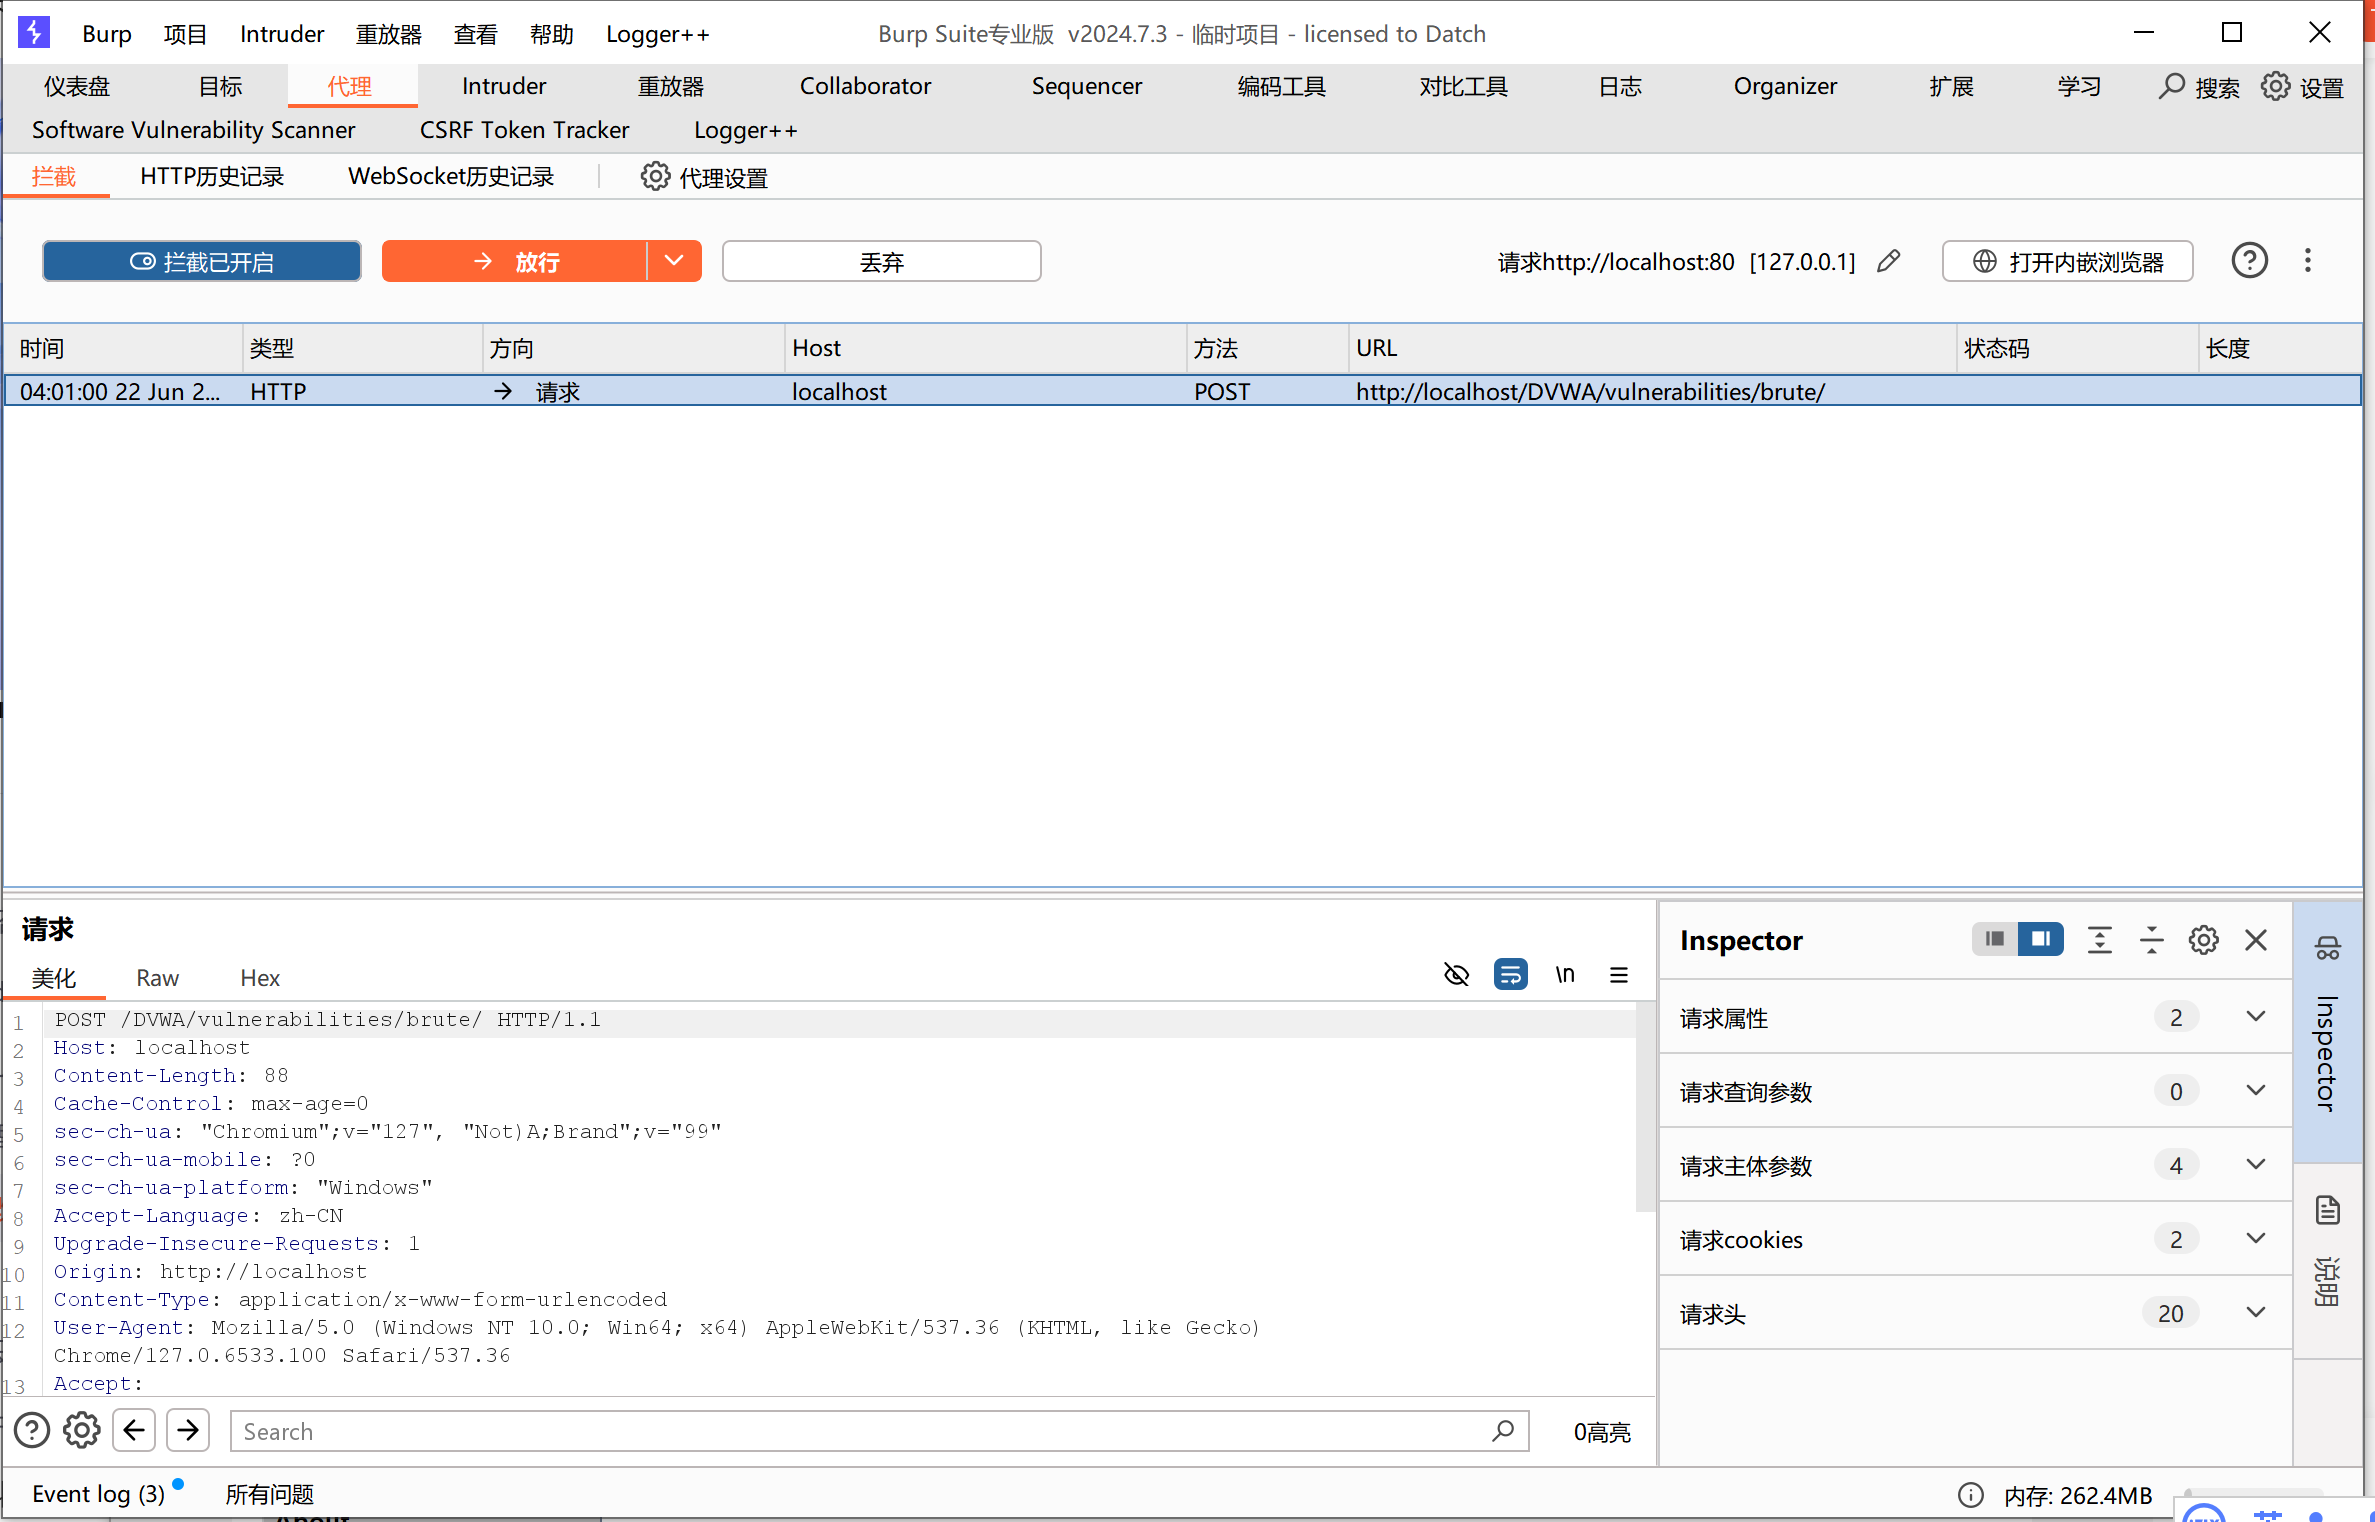
Task: Open three-dot options menu near help
Action: tap(2308, 261)
